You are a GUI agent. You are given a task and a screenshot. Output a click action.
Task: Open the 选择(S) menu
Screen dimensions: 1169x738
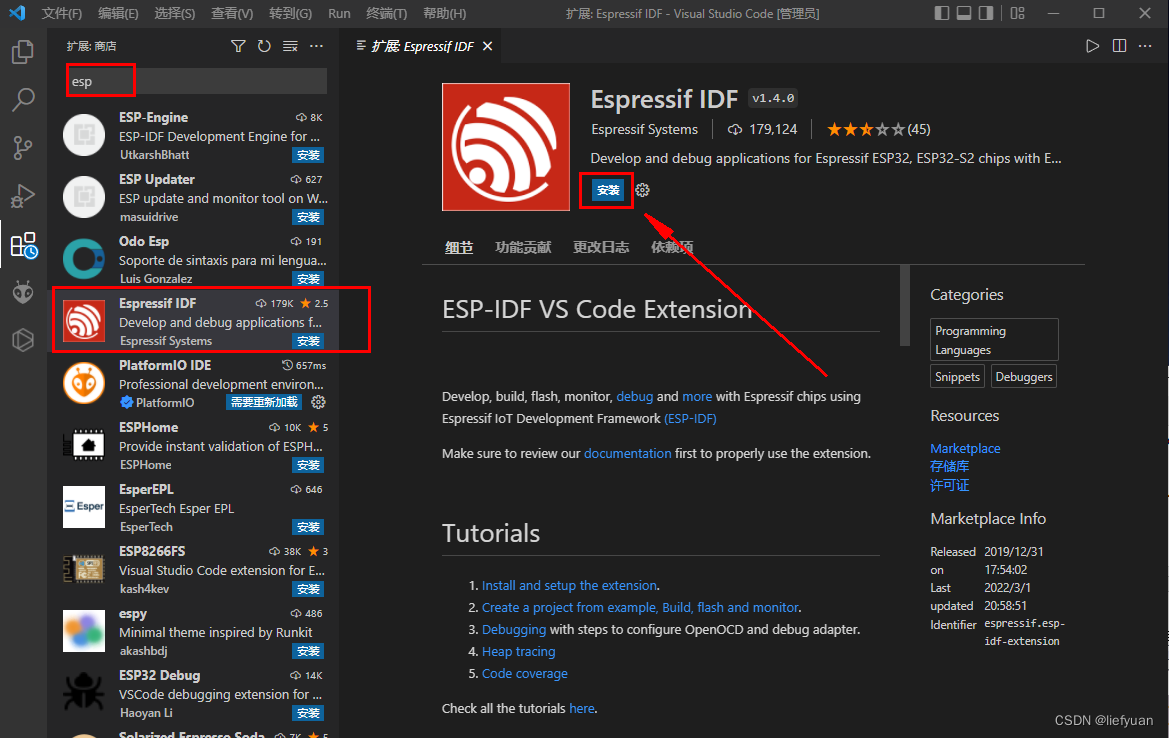pos(174,13)
